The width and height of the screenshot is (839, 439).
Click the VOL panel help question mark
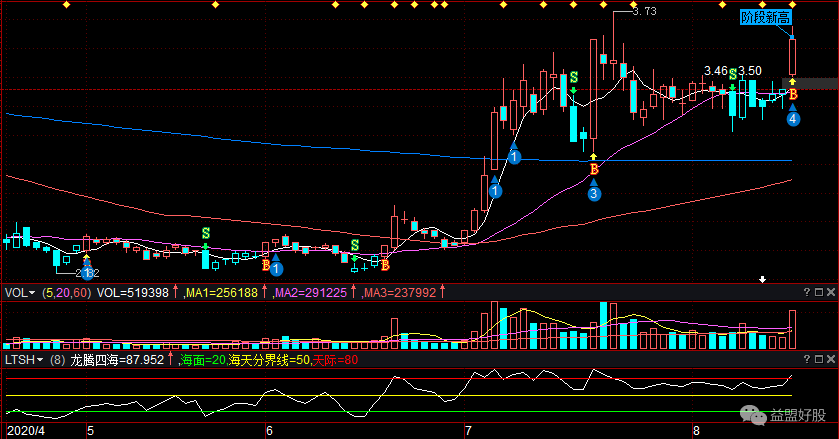[x=807, y=292]
